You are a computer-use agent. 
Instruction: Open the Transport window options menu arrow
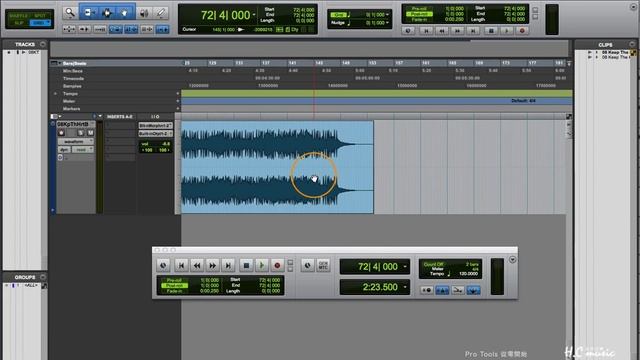coord(512,260)
